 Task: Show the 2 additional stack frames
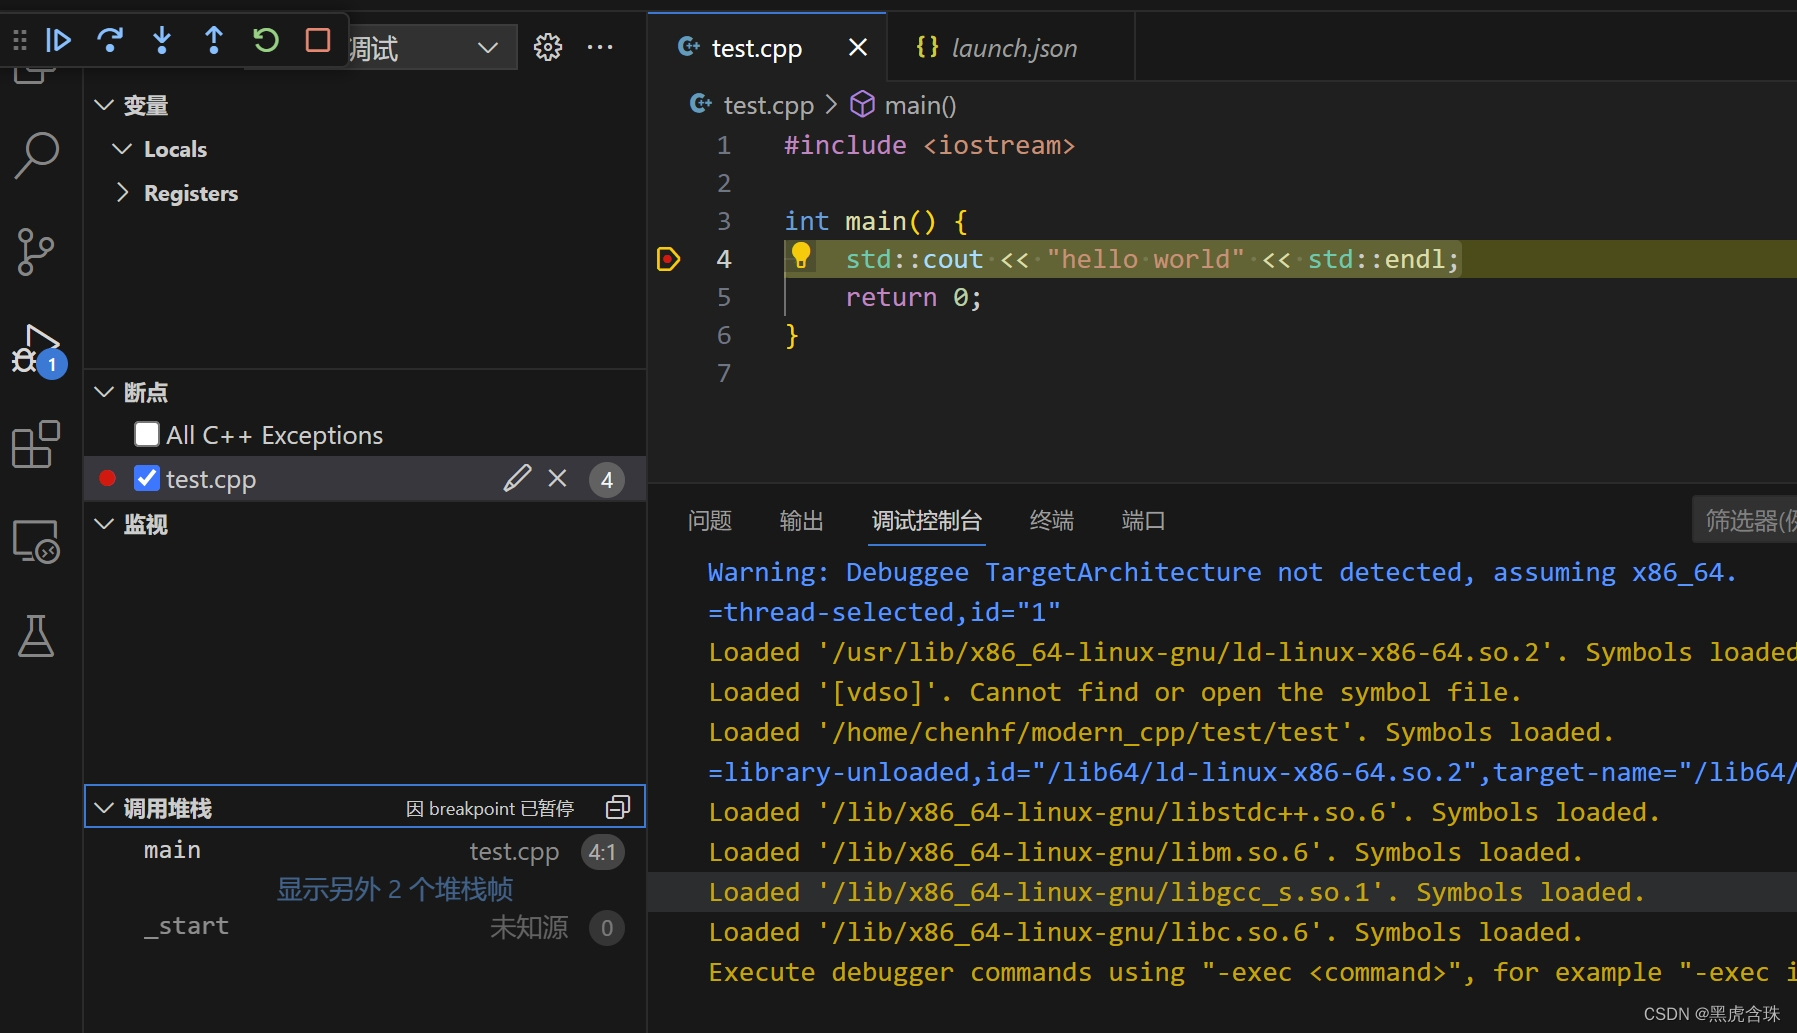[395, 889]
